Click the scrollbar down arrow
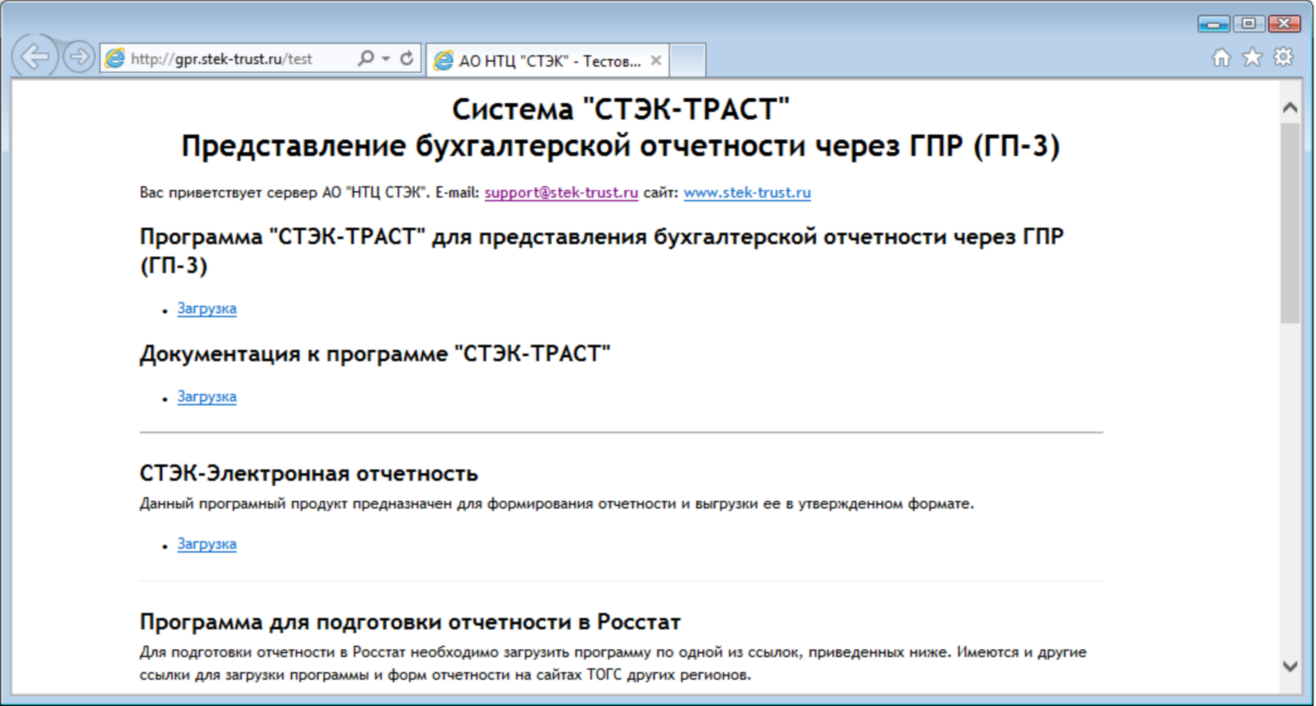 pyautogui.click(x=1290, y=666)
